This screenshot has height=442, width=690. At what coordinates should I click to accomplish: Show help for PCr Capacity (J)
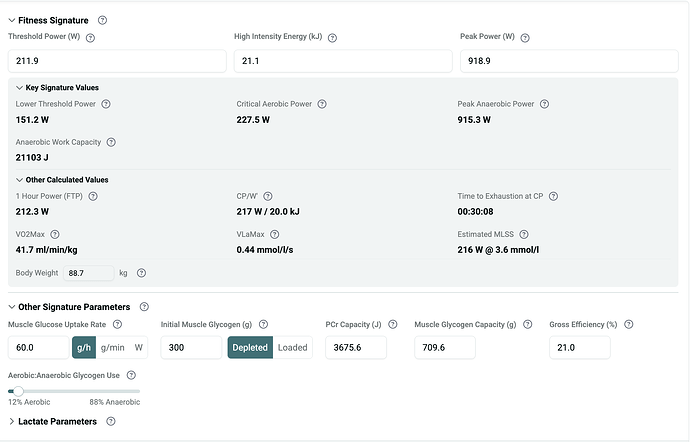click(393, 324)
